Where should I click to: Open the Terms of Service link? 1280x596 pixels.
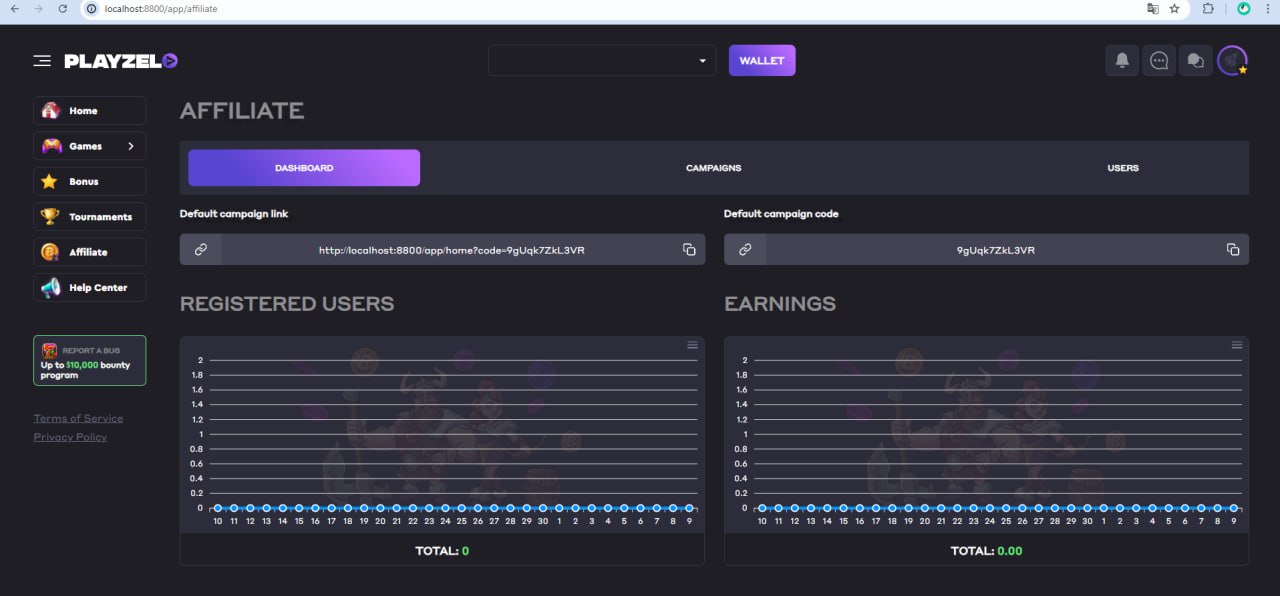(78, 418)
